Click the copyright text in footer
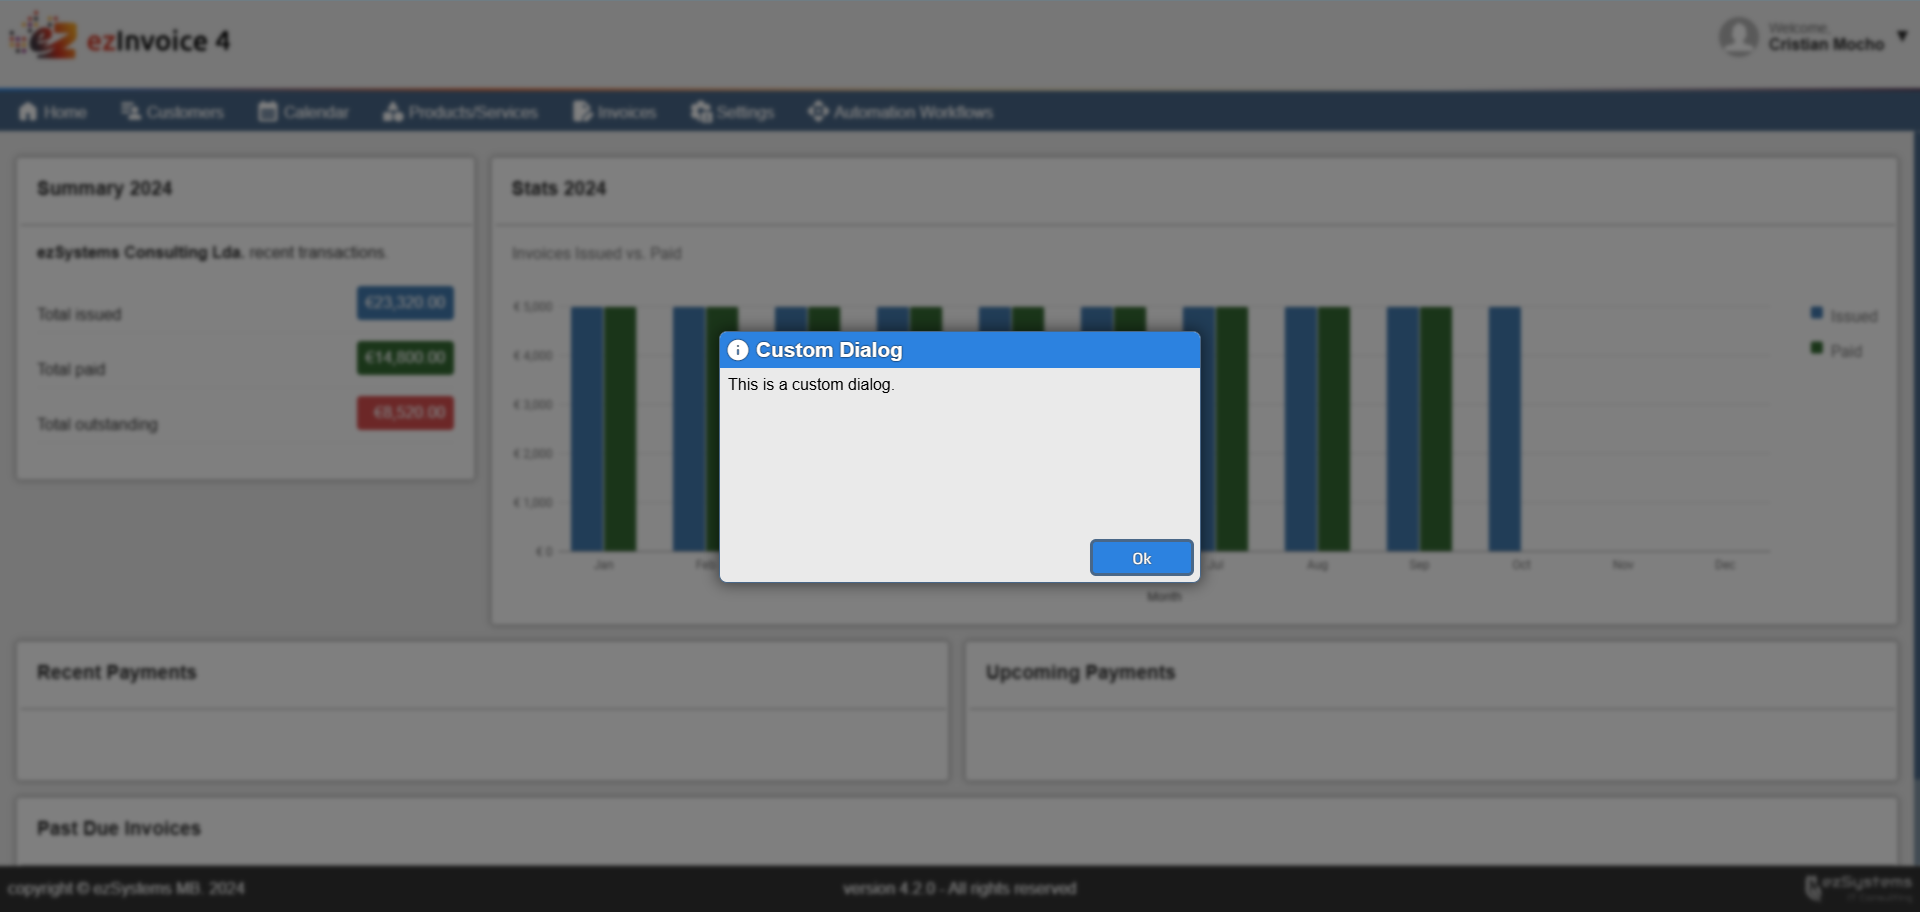This screenshot has height=912, width=1920. click(126, 888)
